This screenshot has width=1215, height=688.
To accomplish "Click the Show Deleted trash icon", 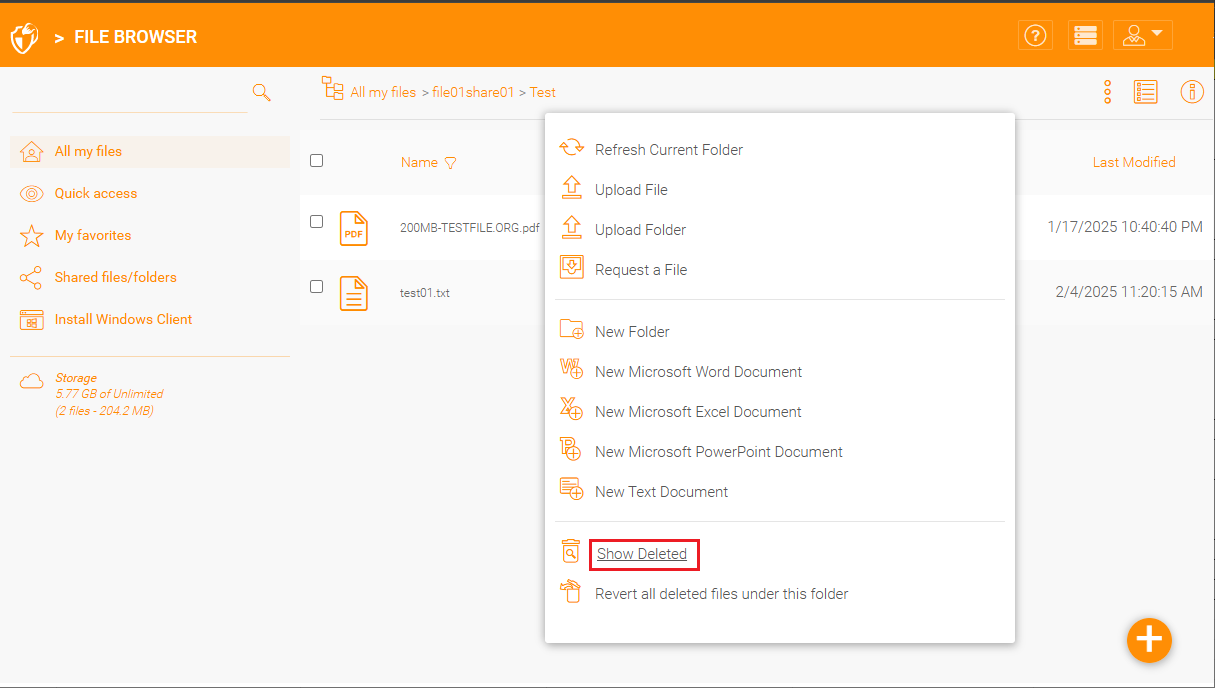I will point(570,551).
